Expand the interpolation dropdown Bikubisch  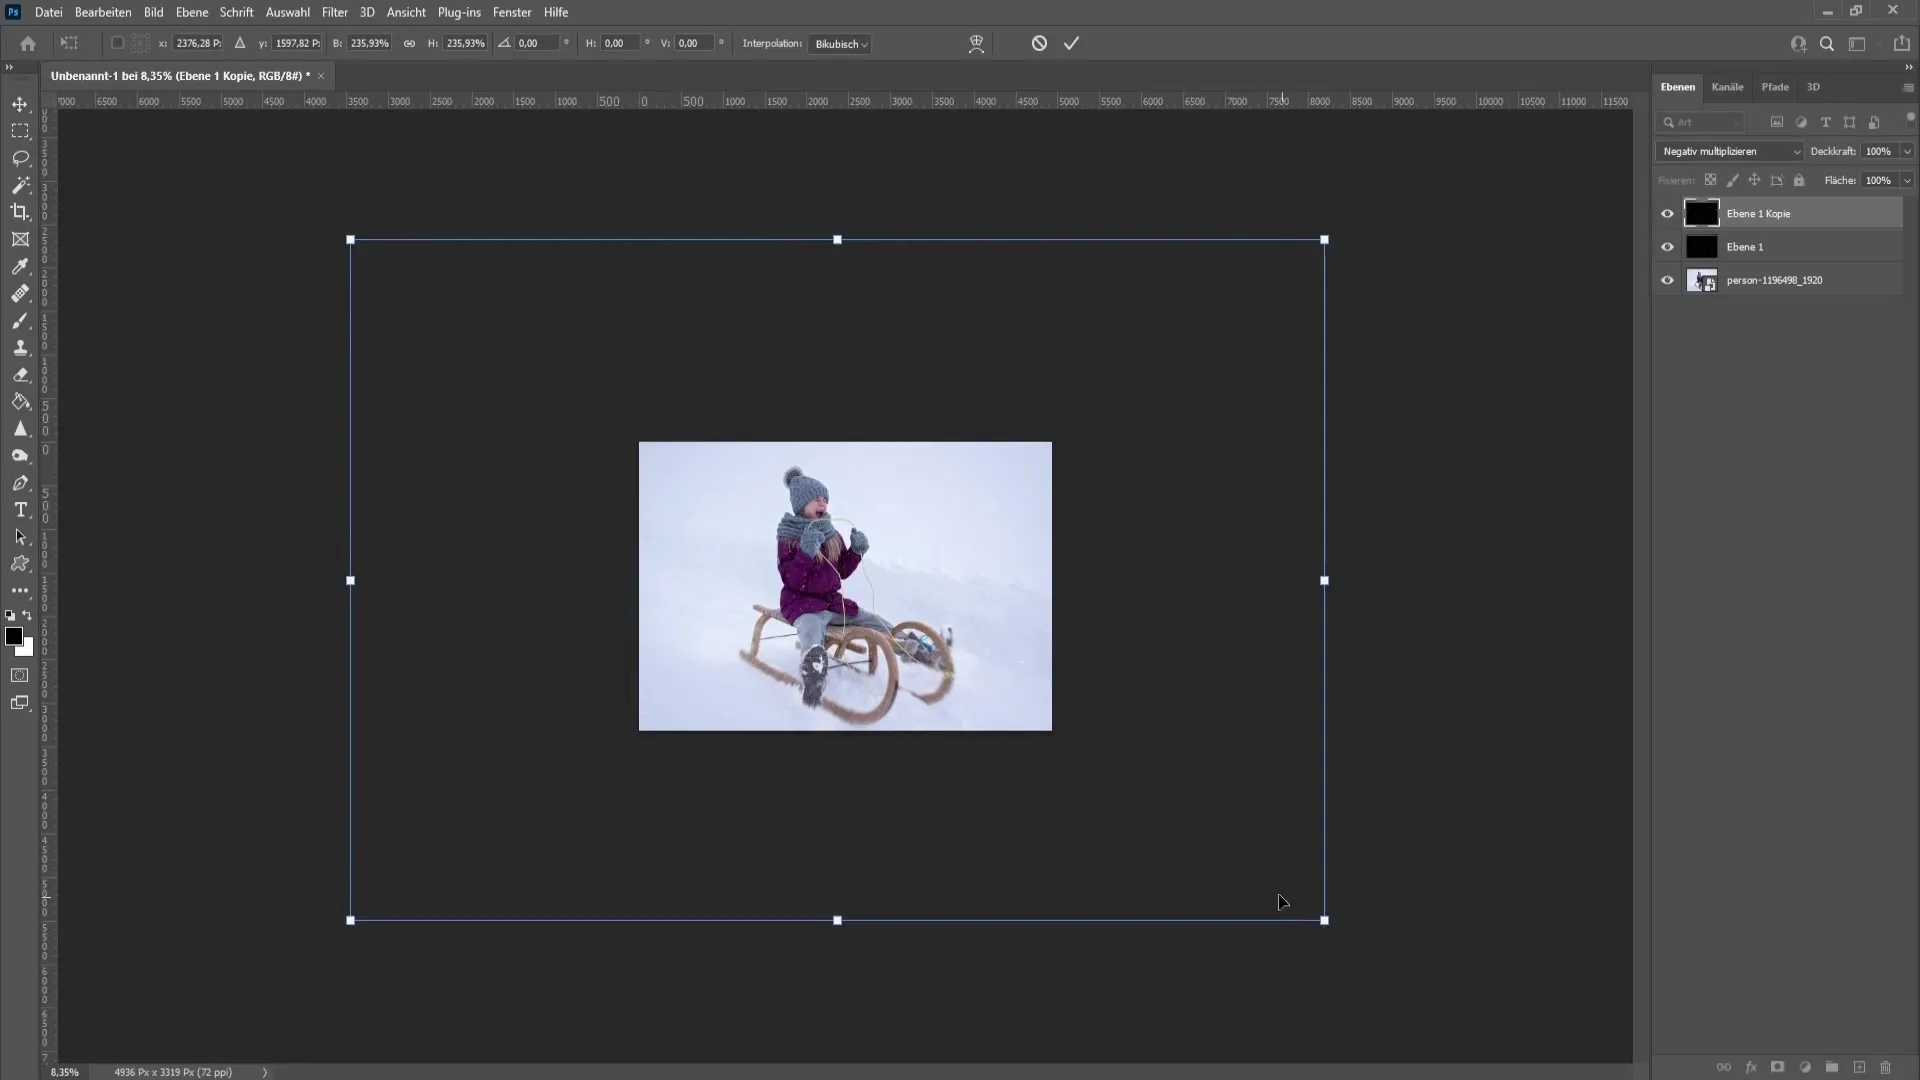coord(840,44)
